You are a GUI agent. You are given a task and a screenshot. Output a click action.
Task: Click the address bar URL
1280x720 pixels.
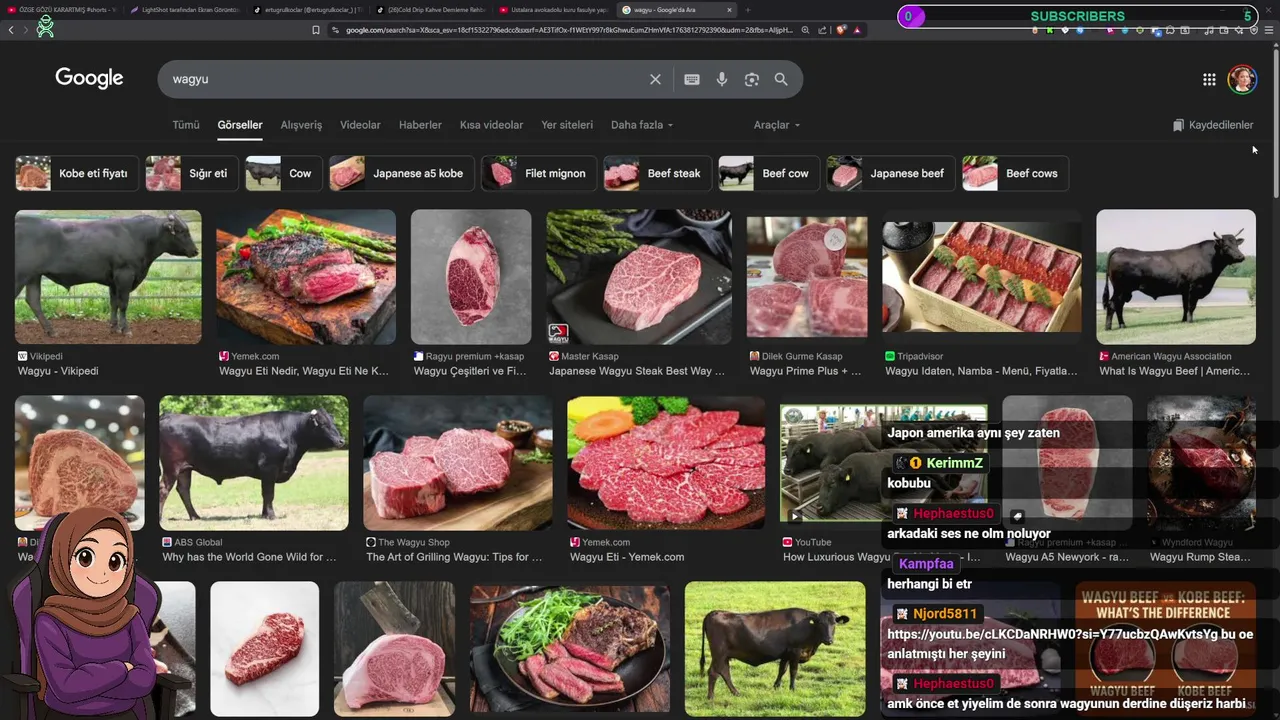click(569, 30)
